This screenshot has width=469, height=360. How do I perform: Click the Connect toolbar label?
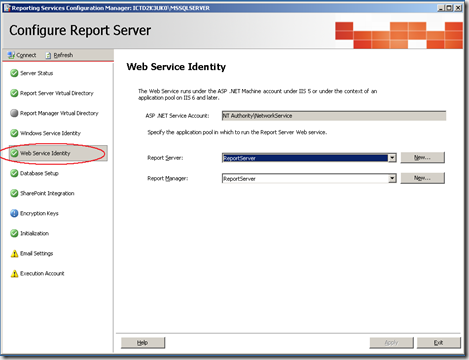[x=26, y=55]
